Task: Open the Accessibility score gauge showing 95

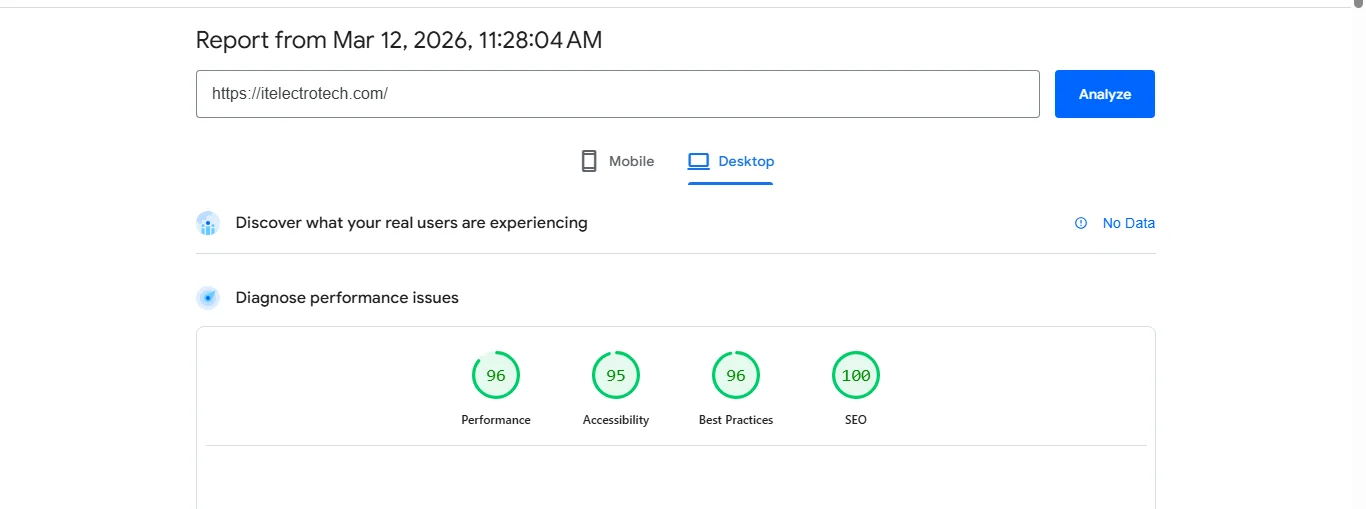Action: tap(616, 375)
